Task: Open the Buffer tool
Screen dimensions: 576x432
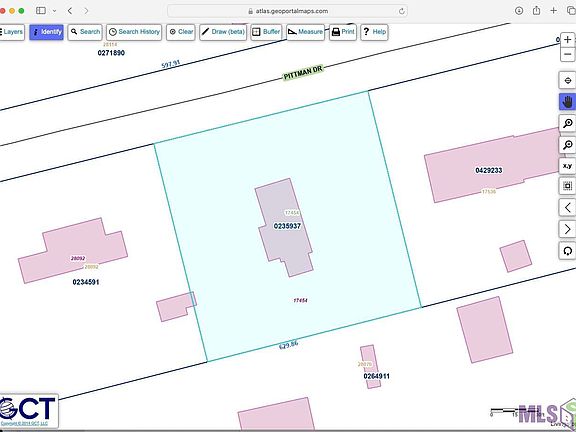Action: point(266,32)
